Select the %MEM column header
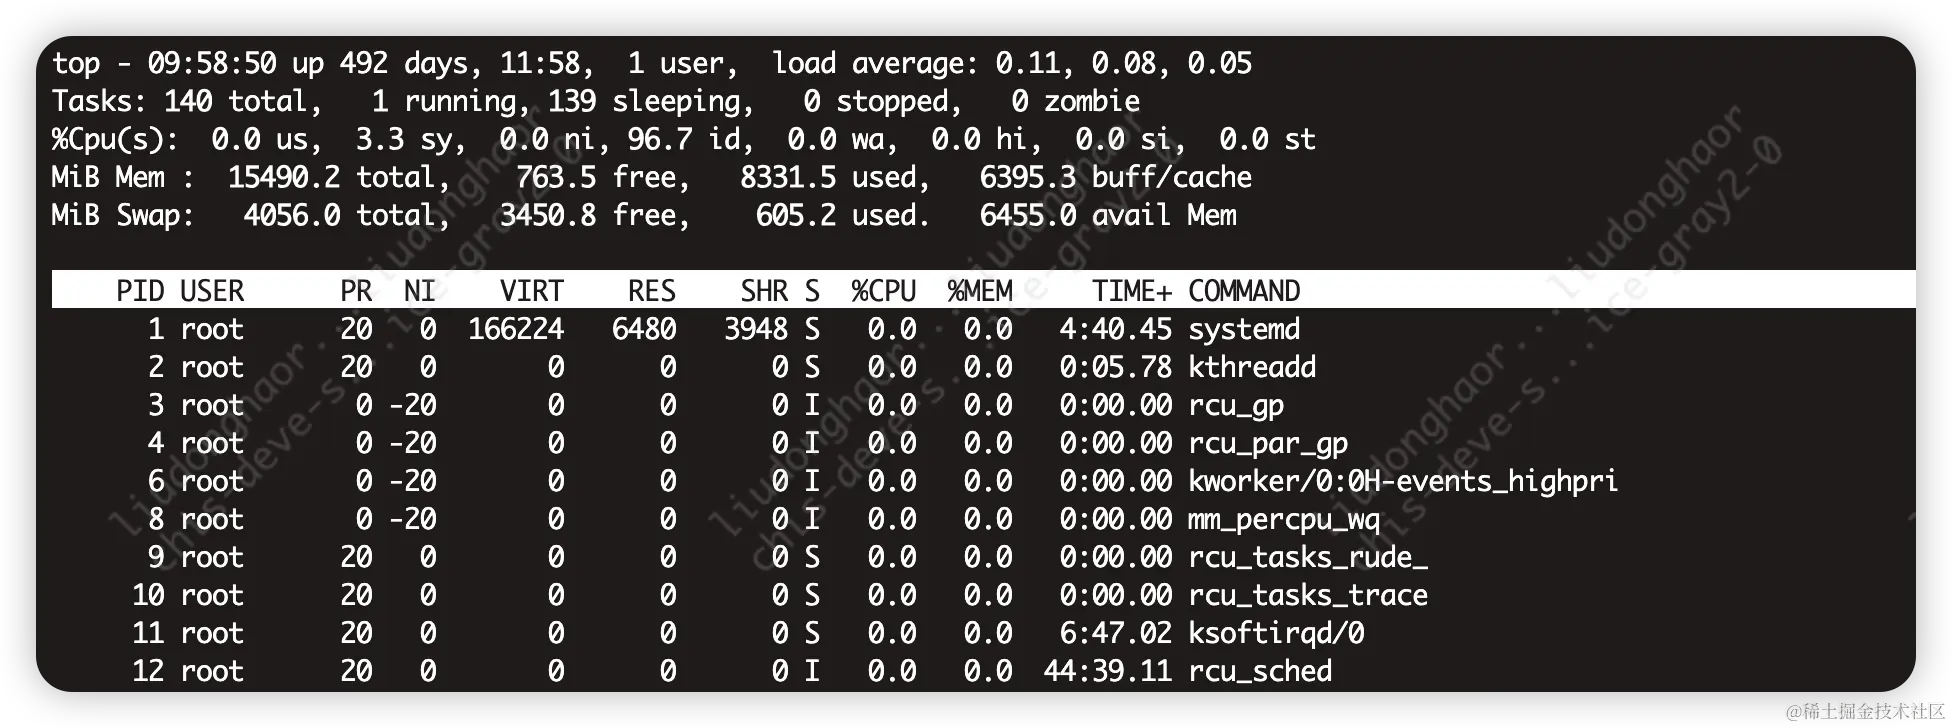The width and height of the screenshot is (1952, 728). click(980, 291)
